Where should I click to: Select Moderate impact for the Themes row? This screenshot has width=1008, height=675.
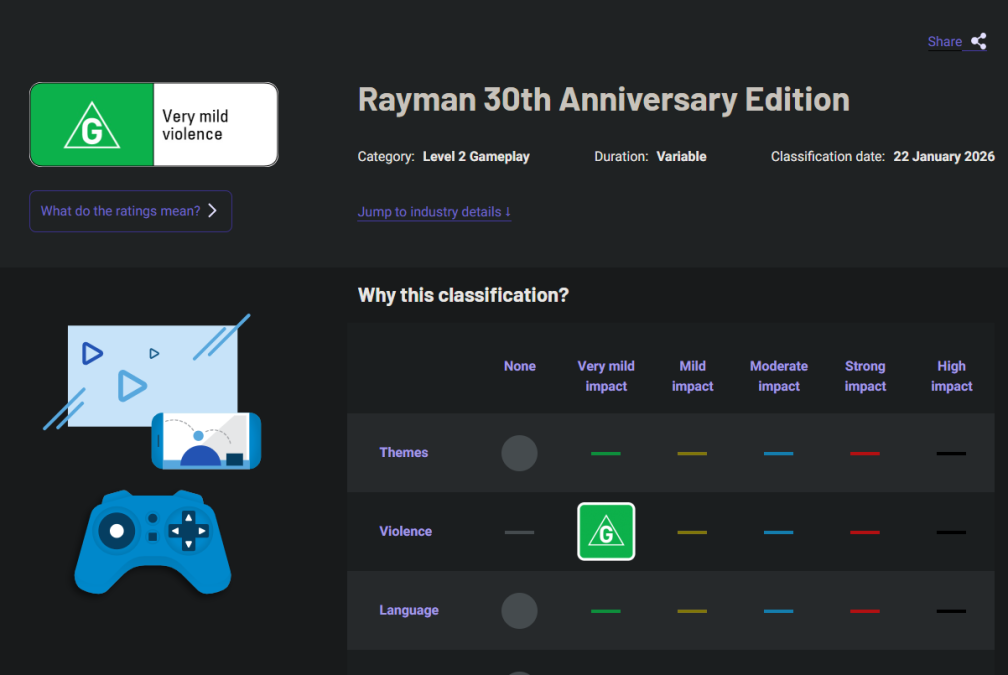(x=779, y=453)
